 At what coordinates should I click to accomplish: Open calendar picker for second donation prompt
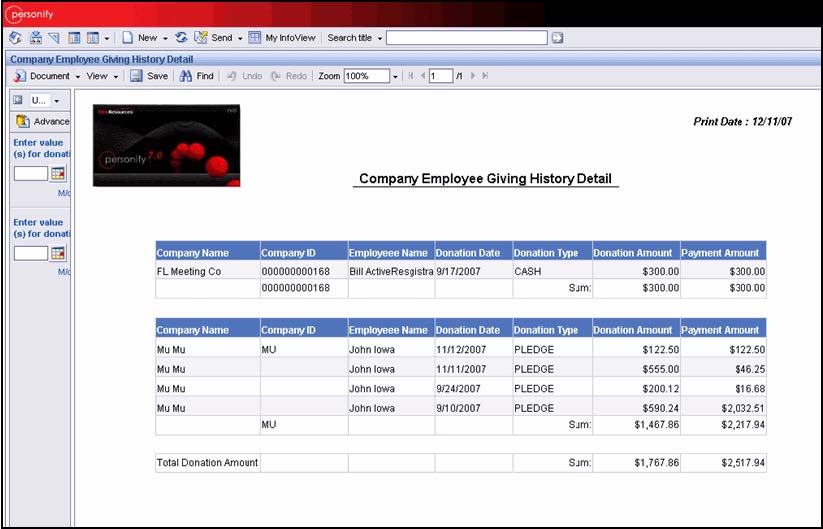coord(58,253)
